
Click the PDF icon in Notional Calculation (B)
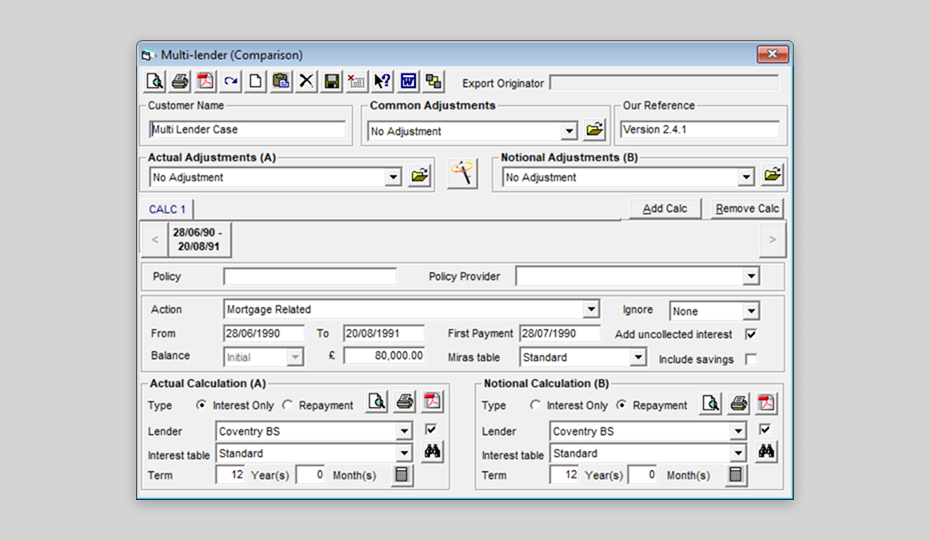click(x=766, y=403)
